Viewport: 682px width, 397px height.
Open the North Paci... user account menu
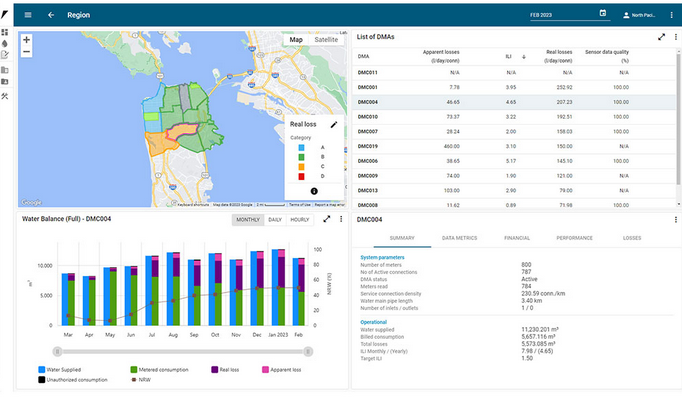coord(639,15)
